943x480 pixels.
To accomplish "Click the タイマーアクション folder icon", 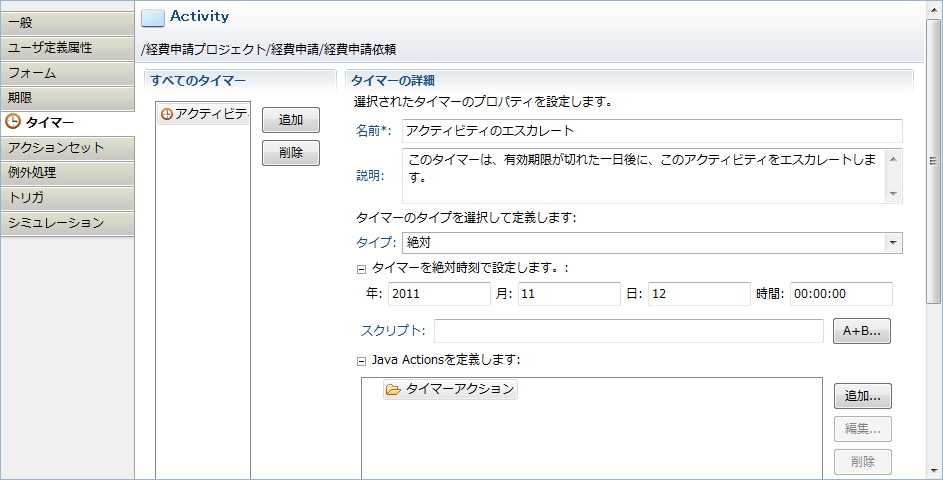I will [x=393, y=390].
